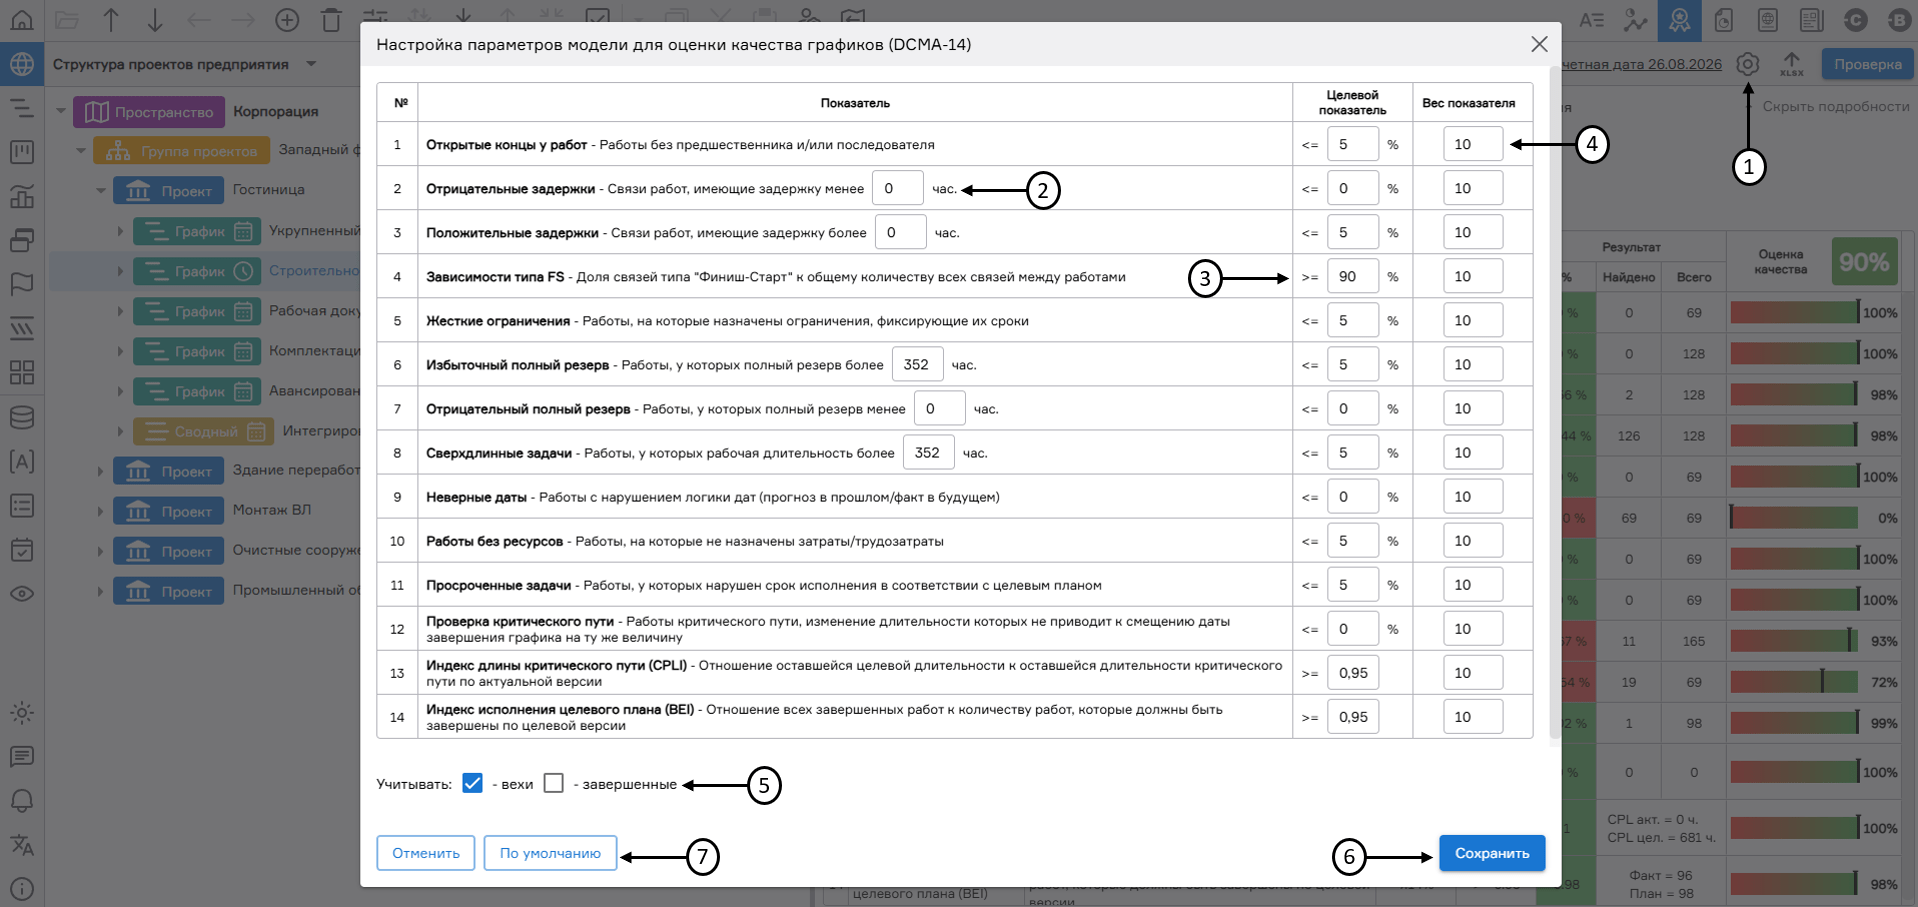Image resolution: width=1918 pixels, height=907 pixels.
Task: Click target value field for 'Открытые концы у работ'
Action: [x=1352, y=144]
